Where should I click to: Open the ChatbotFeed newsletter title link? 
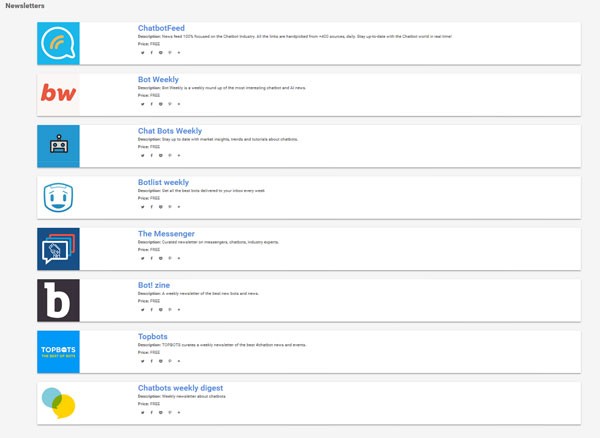point(161,27)
